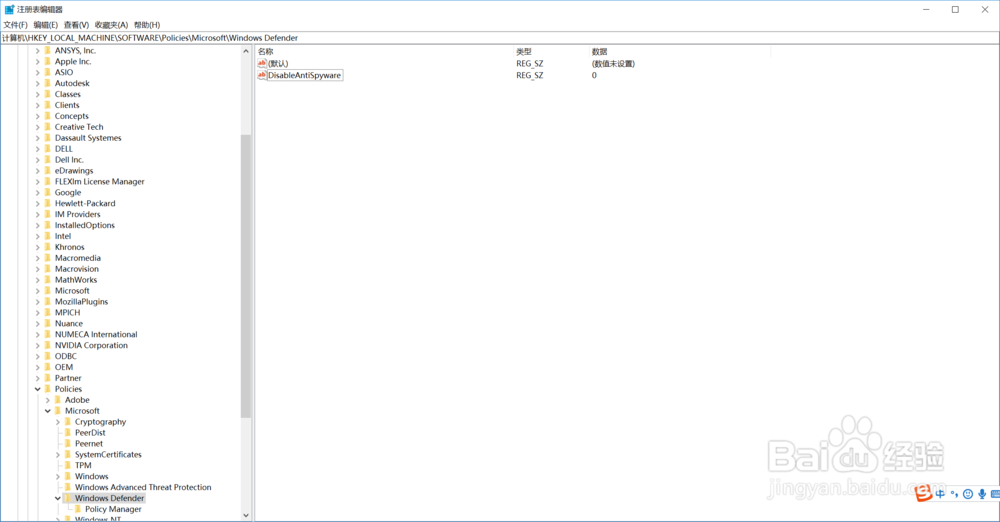Click the Khronos folder icon

tap(48, 247)
